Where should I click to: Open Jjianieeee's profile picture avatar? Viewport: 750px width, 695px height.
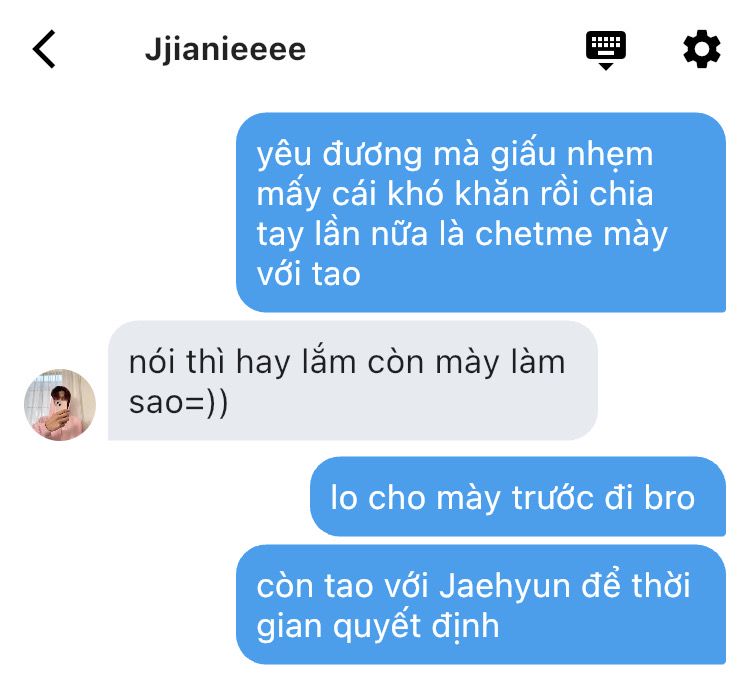(60, 405)
